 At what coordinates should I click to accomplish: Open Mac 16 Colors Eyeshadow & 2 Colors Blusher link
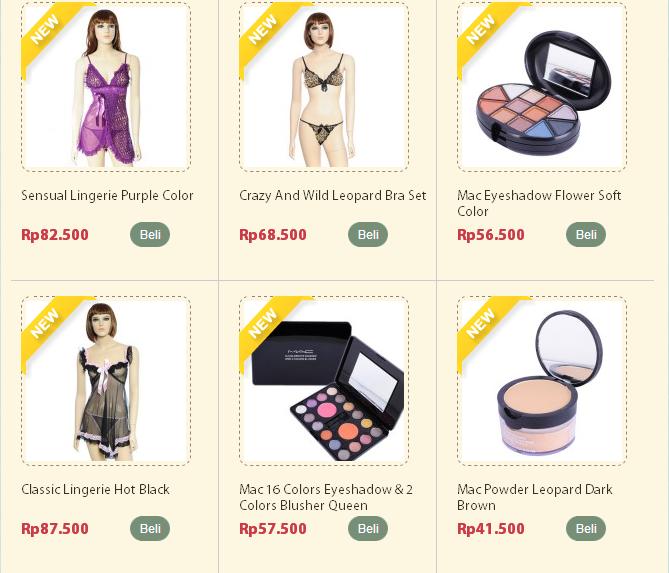(x=326, y=497)
